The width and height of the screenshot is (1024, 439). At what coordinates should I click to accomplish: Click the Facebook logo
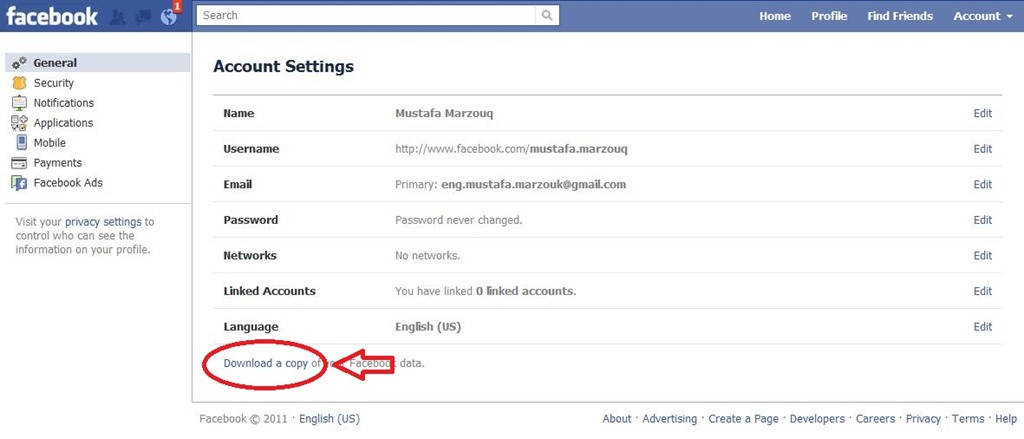click(52, 16)
